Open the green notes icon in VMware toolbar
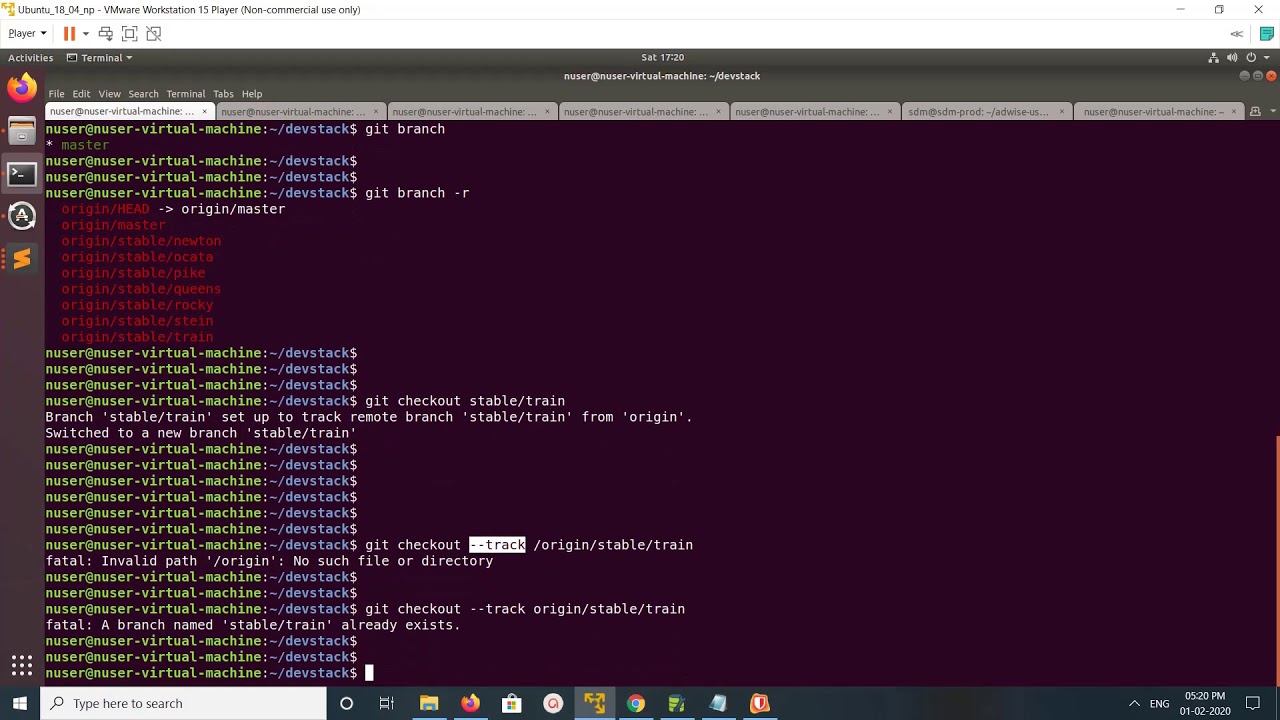This screenshot has width=1280, height=720. pyautogui.click(x=1266, y=33)
